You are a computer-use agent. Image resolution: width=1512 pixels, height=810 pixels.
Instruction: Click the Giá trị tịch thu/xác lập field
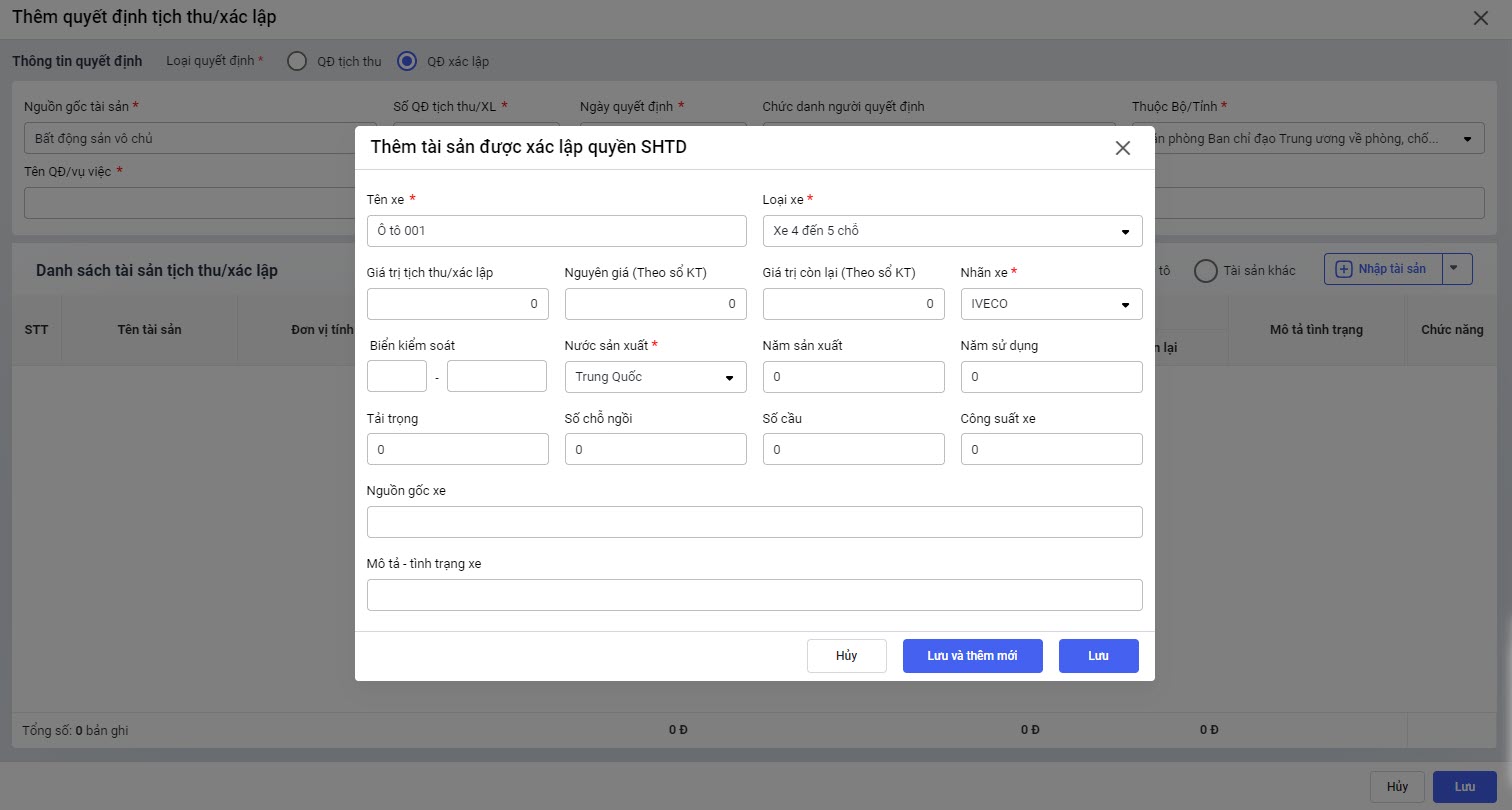click(x=457, y=304)
